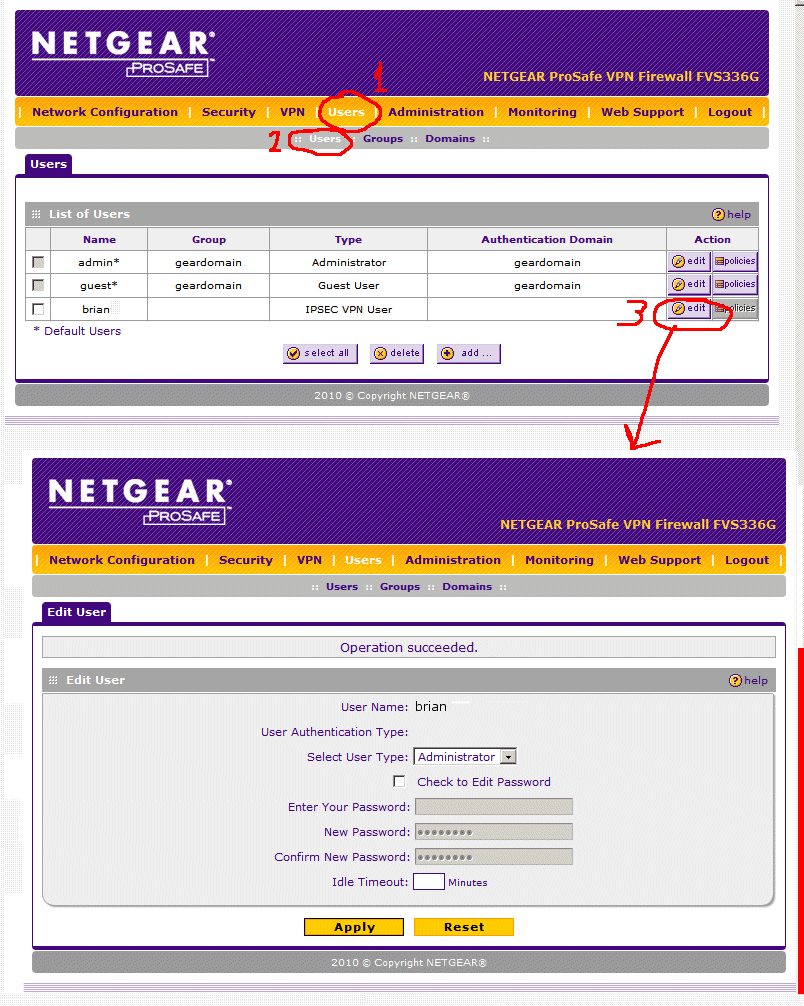Select the Edit User tab
Viewport: 804px width, 1006px height.
pyautogui.click(x=76, y=612)
